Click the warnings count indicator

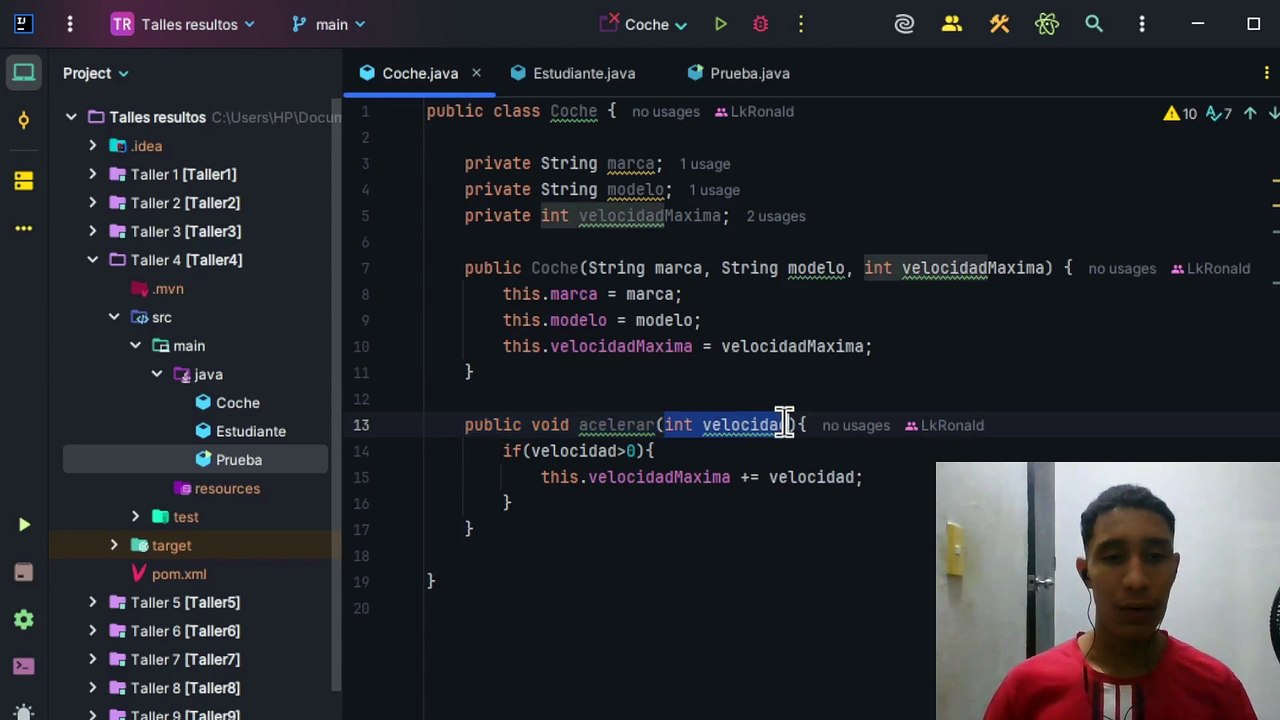click(x=1180, y=113)
